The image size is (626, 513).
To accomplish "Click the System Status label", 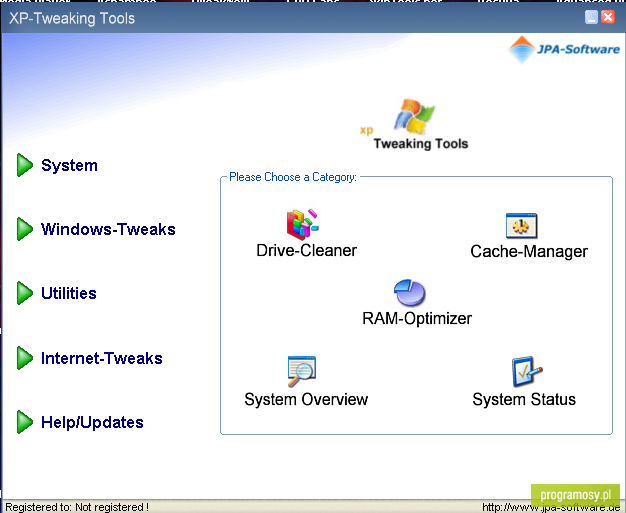I will [x=524, y=399].
